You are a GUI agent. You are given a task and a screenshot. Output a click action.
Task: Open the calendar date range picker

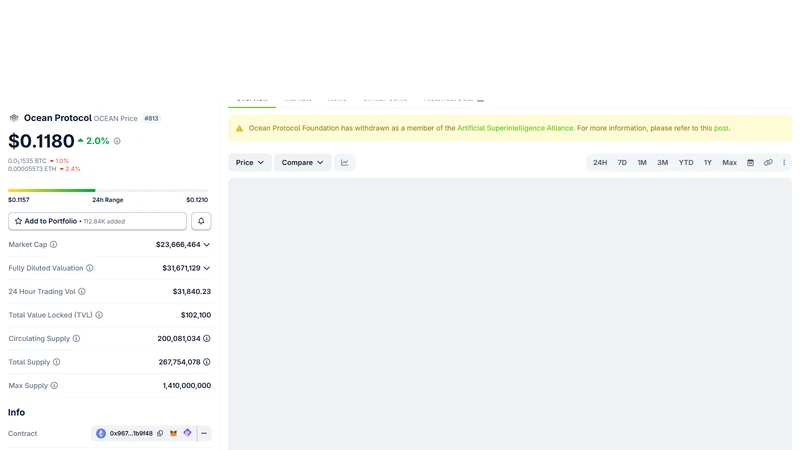[751, 162]
